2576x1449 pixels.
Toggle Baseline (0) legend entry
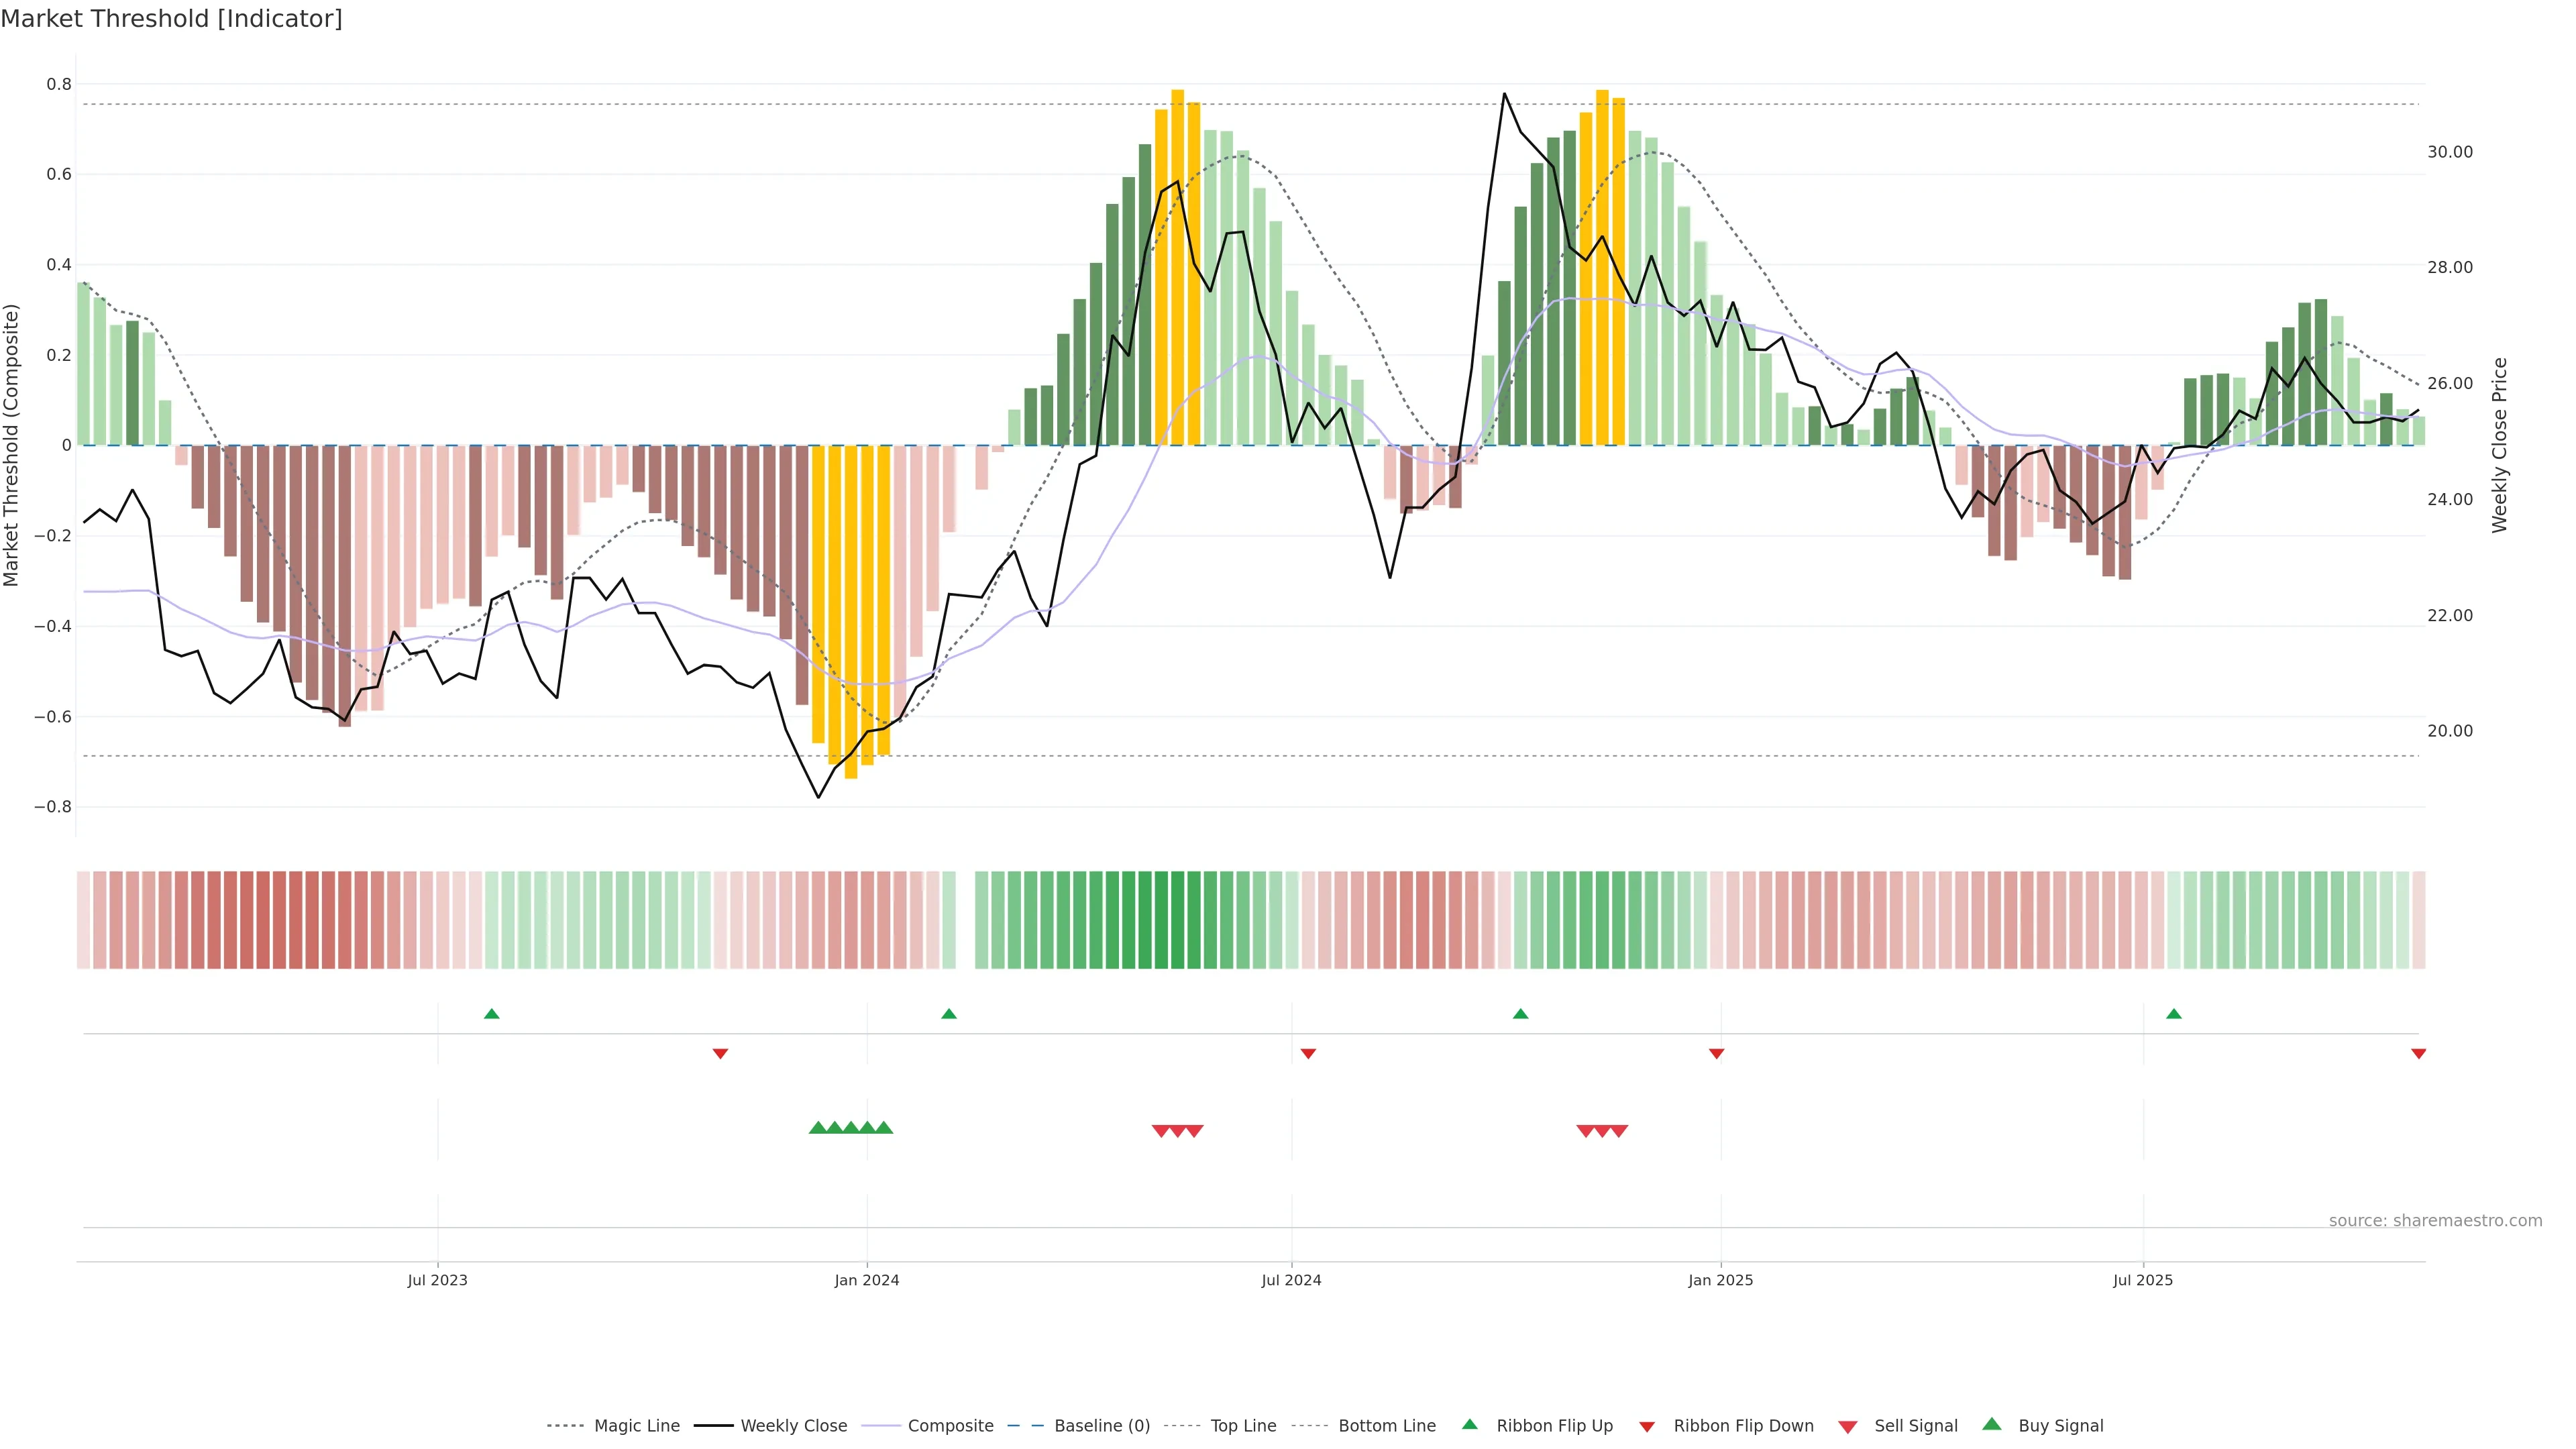(1101, 1426)
